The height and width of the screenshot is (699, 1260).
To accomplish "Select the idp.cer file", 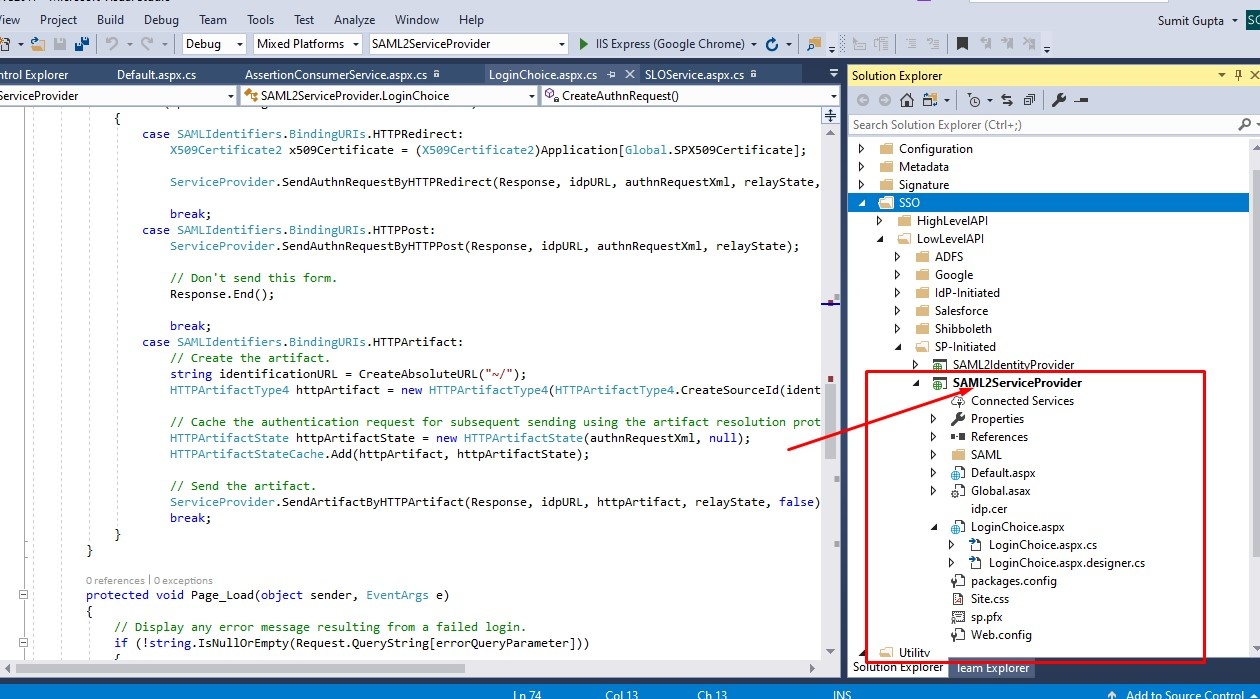I will [x=988, y=509].
